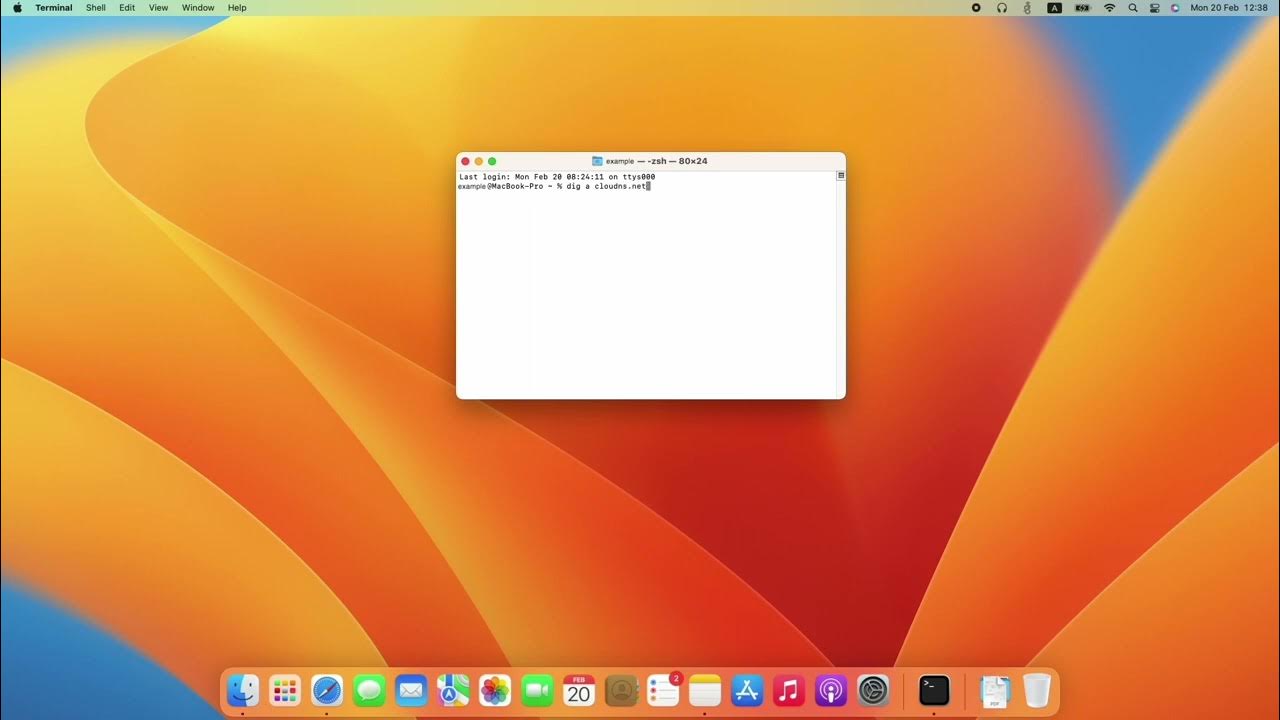Click the Terminal icon in Dock
This screenshot has width=1280, height=720.
tap(934, 690)
